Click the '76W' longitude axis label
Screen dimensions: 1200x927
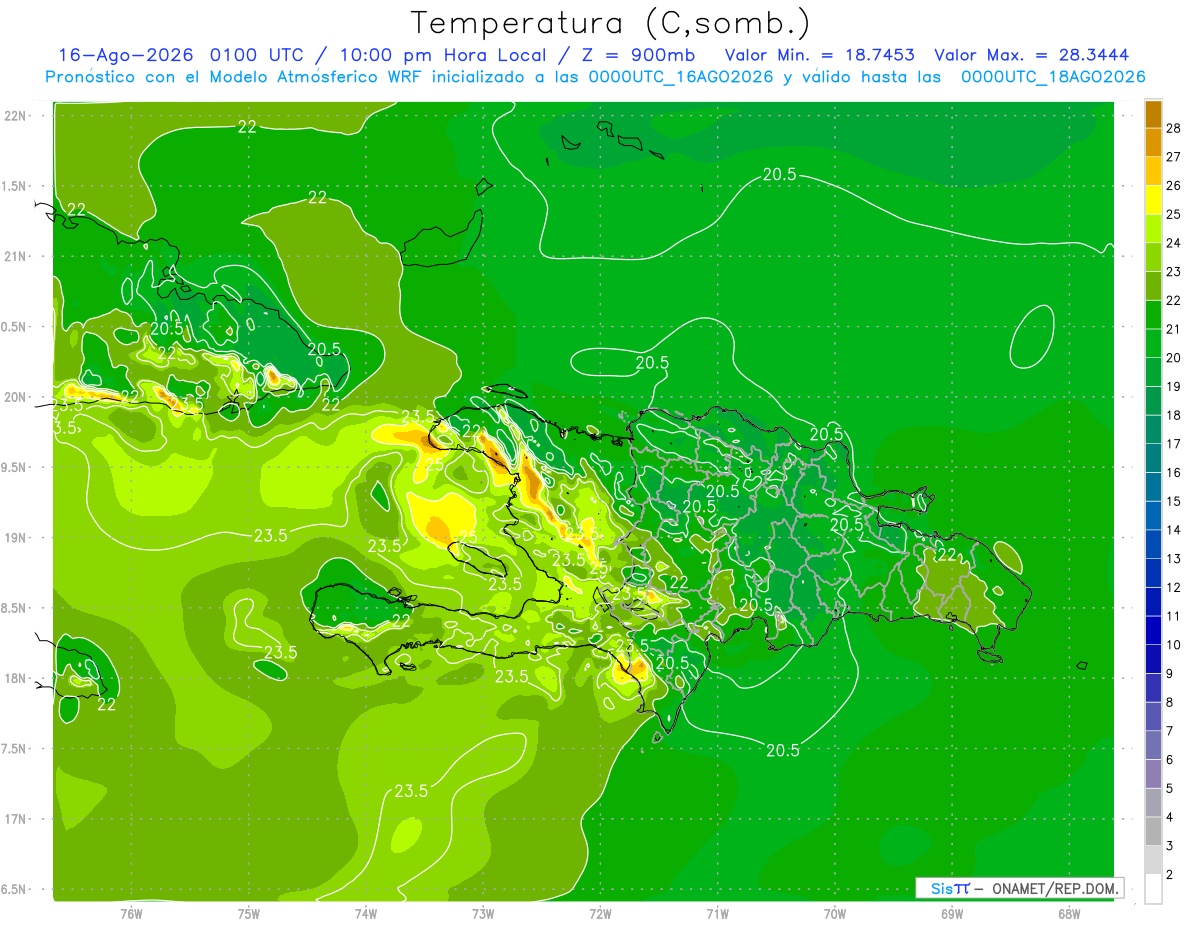131,912
